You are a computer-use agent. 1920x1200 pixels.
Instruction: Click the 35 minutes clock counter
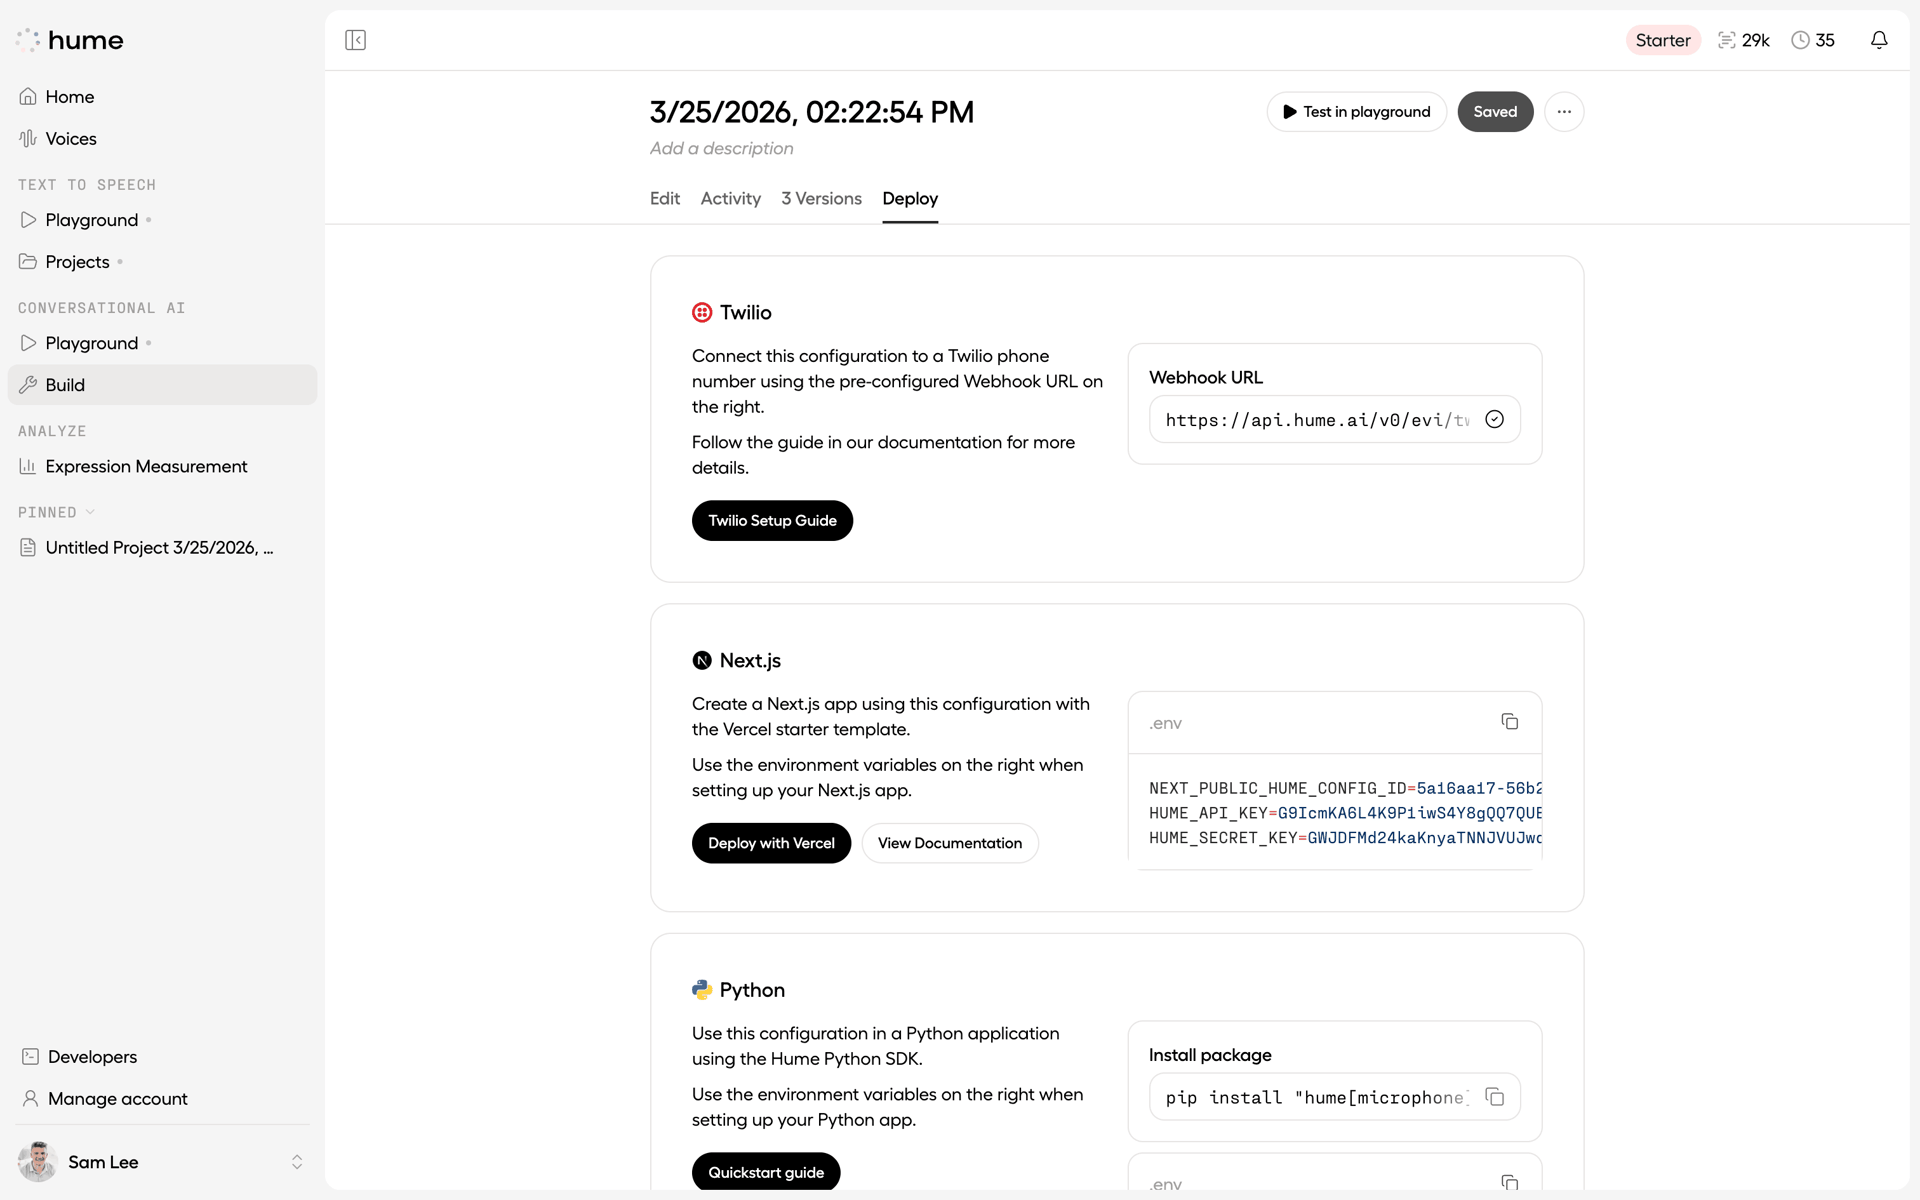pyautogui.click(x=1812, y=40)
